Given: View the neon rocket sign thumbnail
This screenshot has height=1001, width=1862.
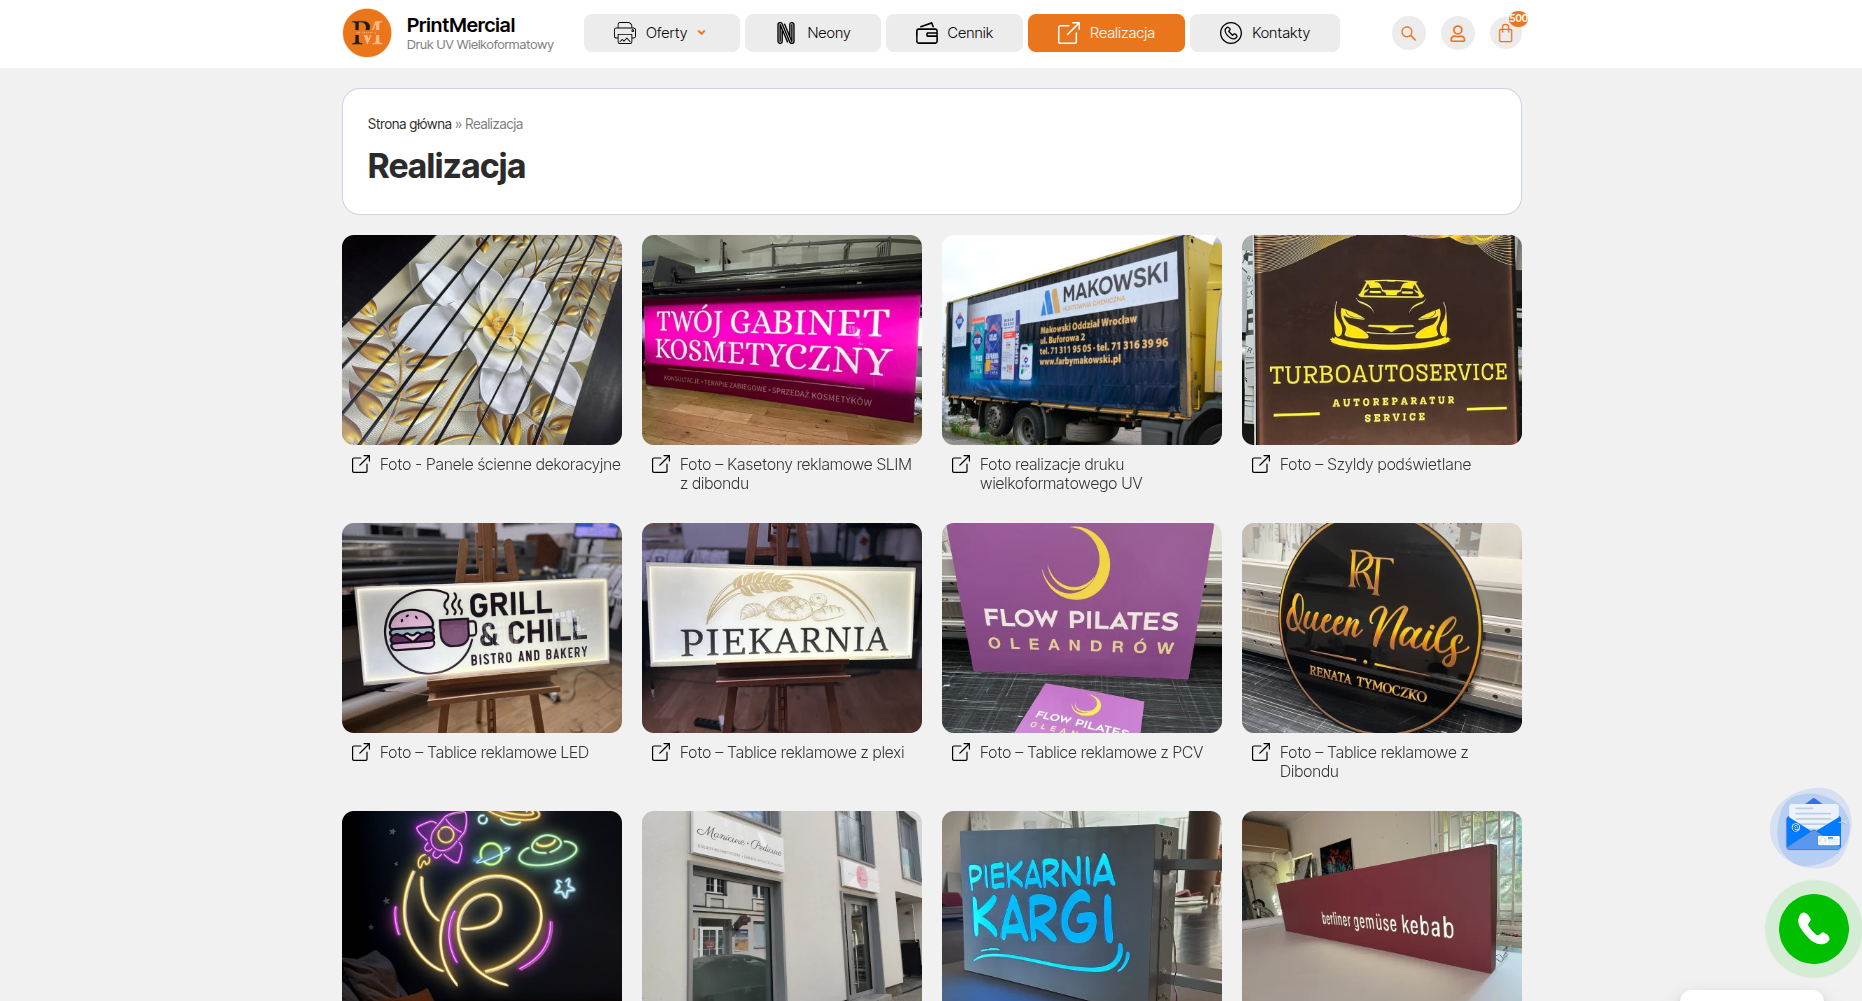Looking at the screenshot, I should (482, 906).
